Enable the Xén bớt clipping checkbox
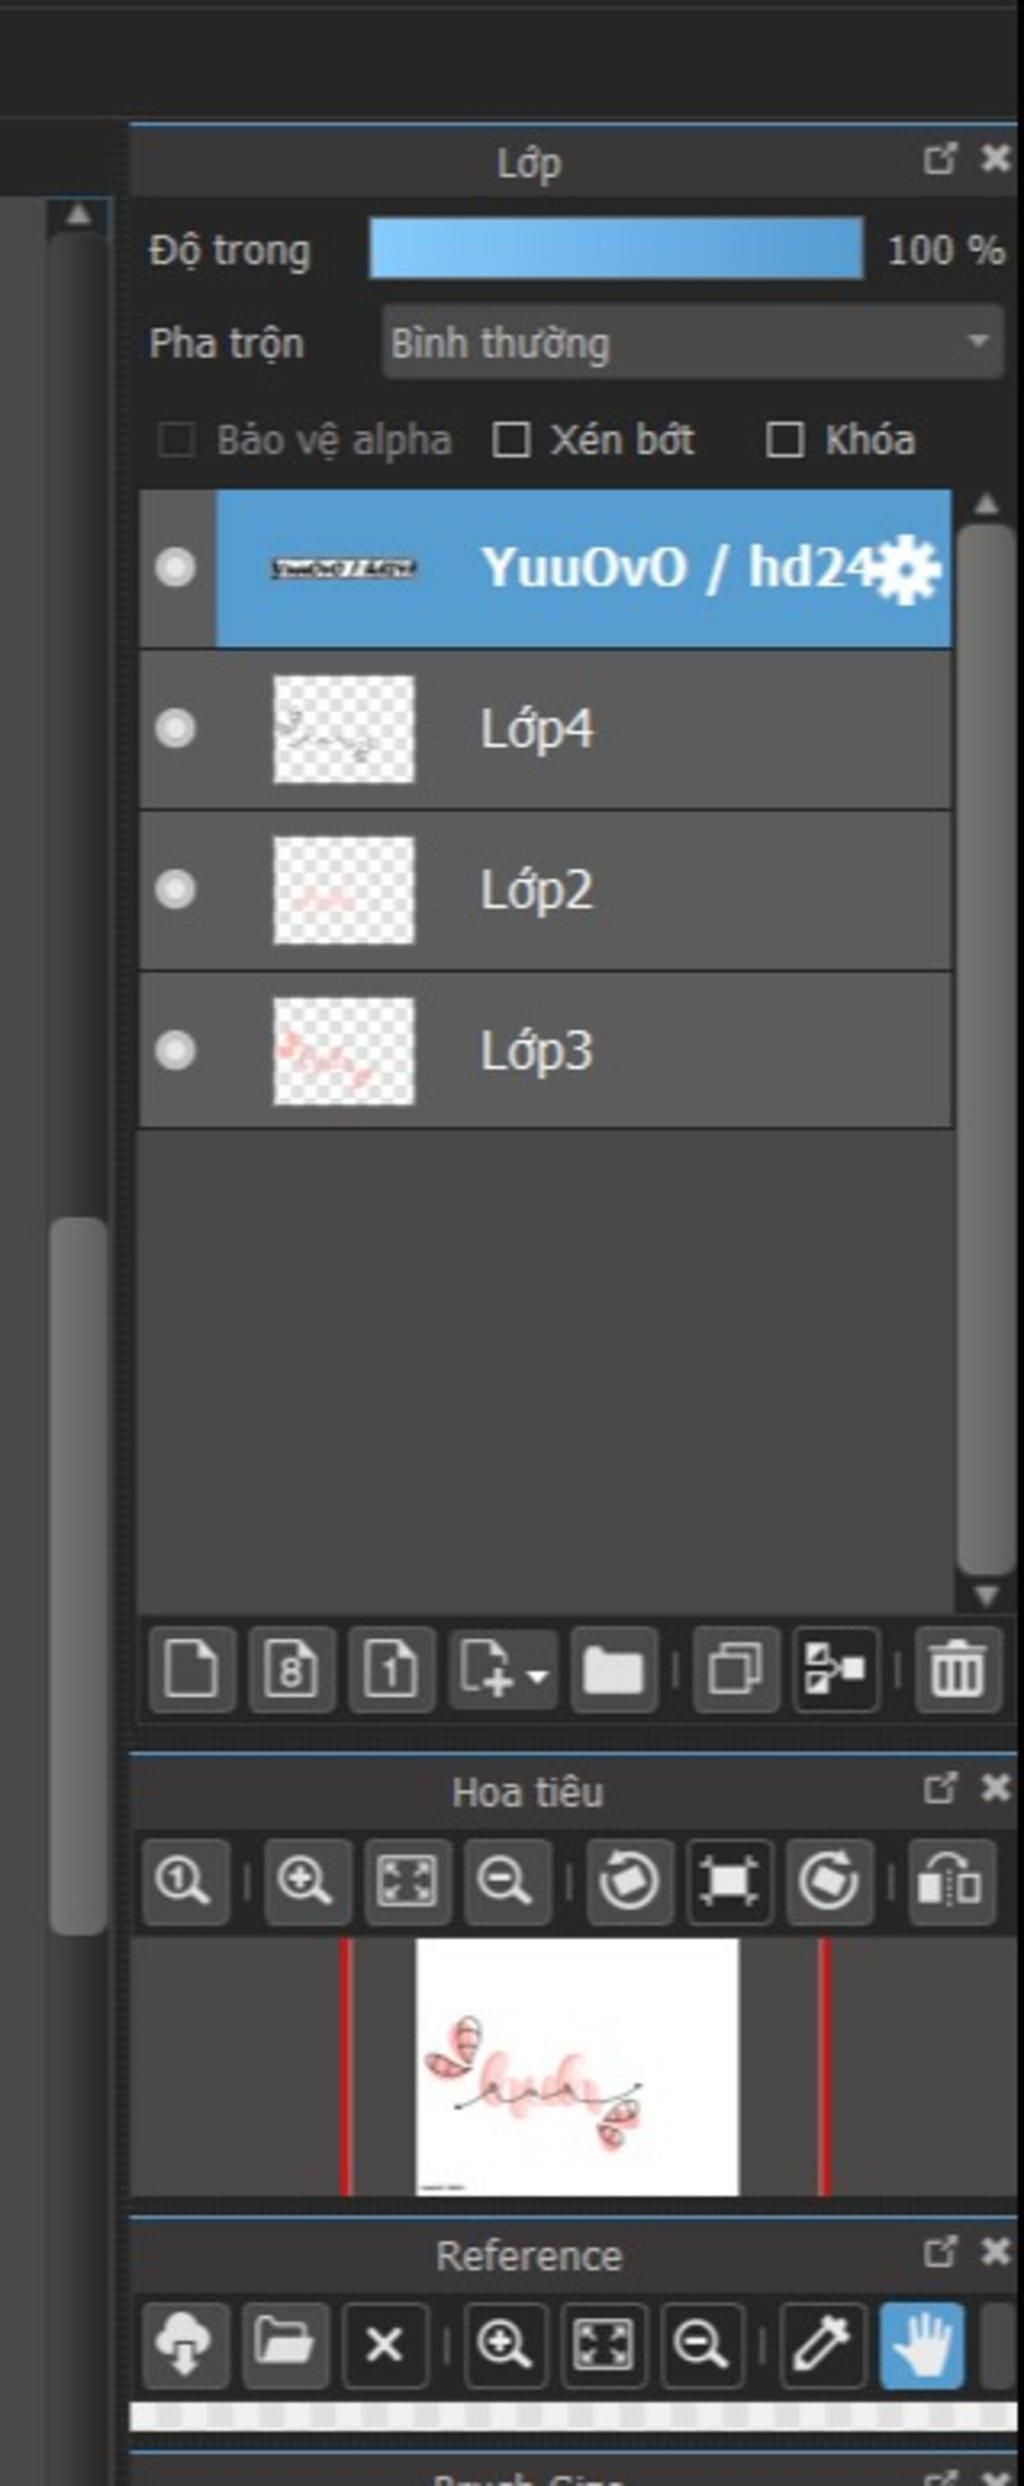Screen dimensions: 1024x2486 click(511, 440)
